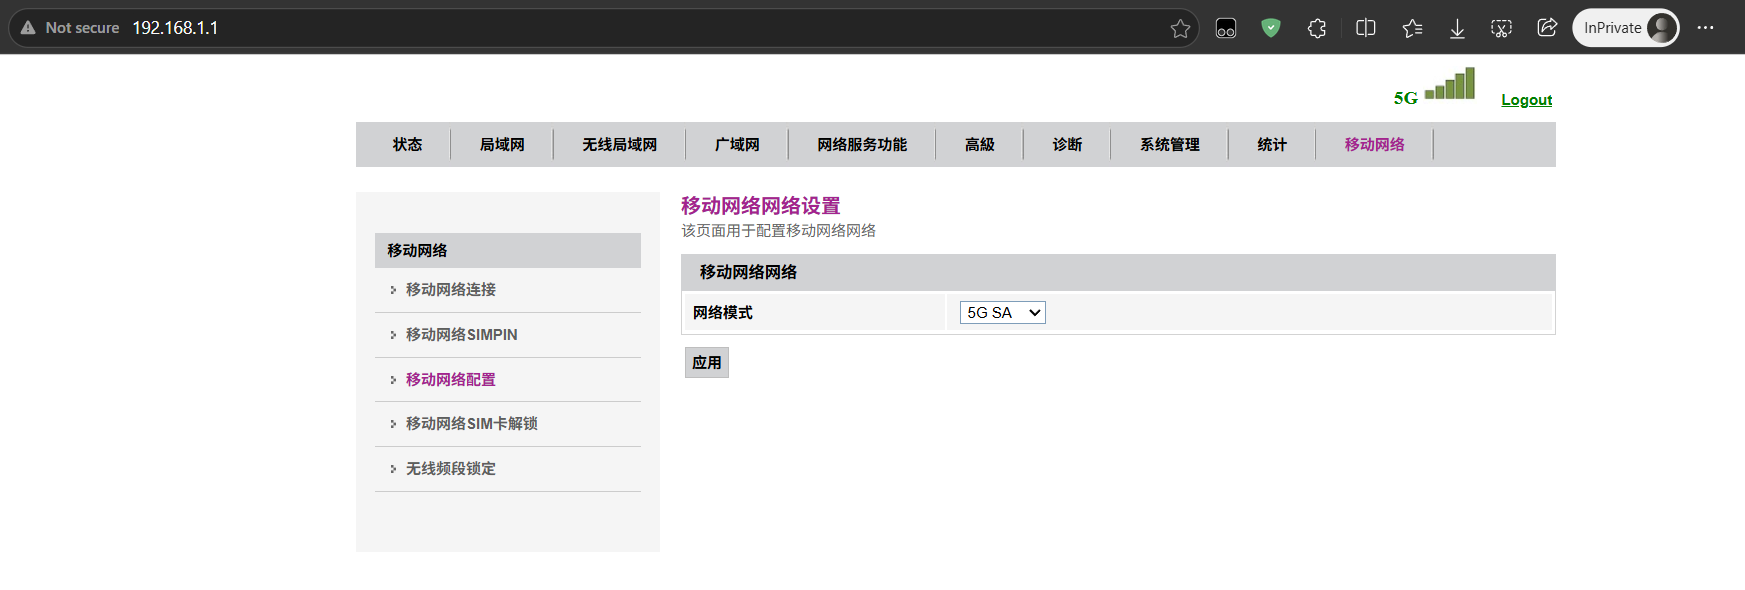Select 移动网络SIMPIN in sidebar
This screenshot has width=1745, height=590.
[x=461, y=335]
